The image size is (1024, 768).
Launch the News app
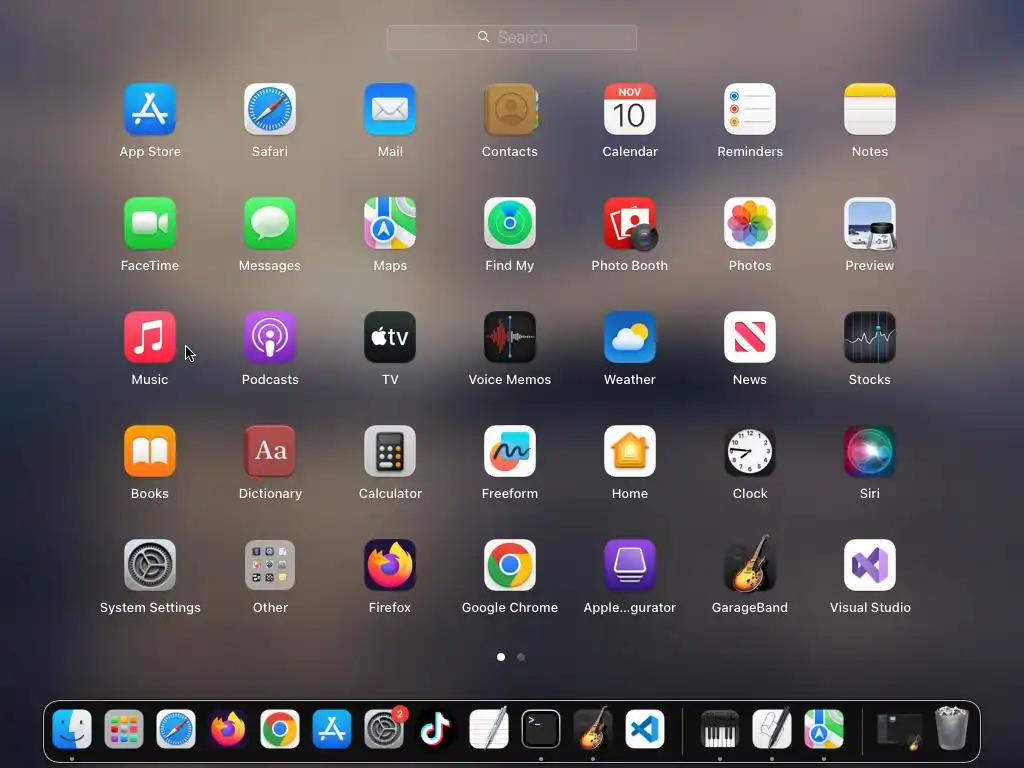click(x=750, y=337)
